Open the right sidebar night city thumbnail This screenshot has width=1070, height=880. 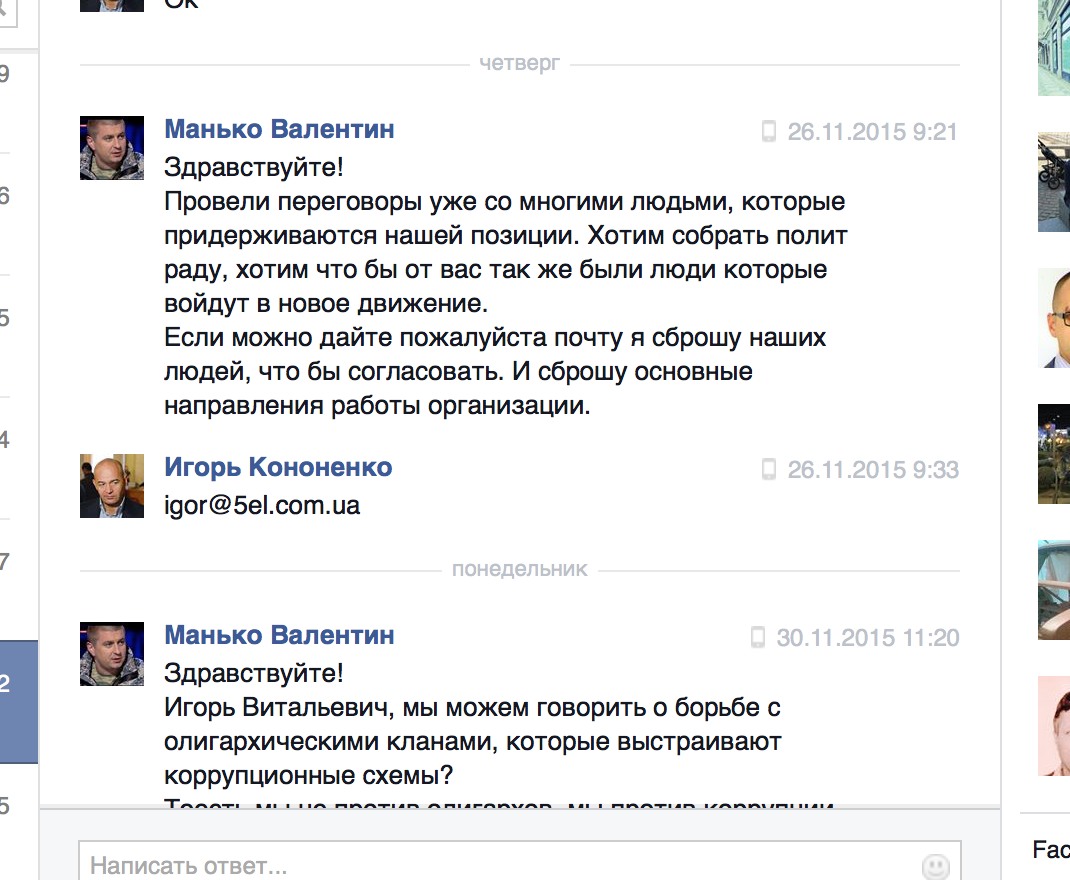1054,454
